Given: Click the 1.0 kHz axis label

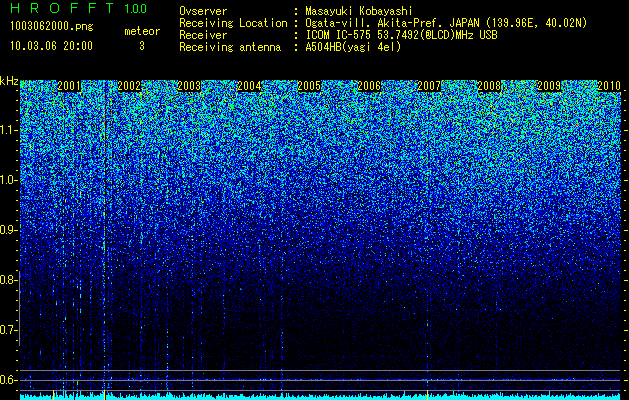Looking at the screenshot, I should (x=7, y=181).
